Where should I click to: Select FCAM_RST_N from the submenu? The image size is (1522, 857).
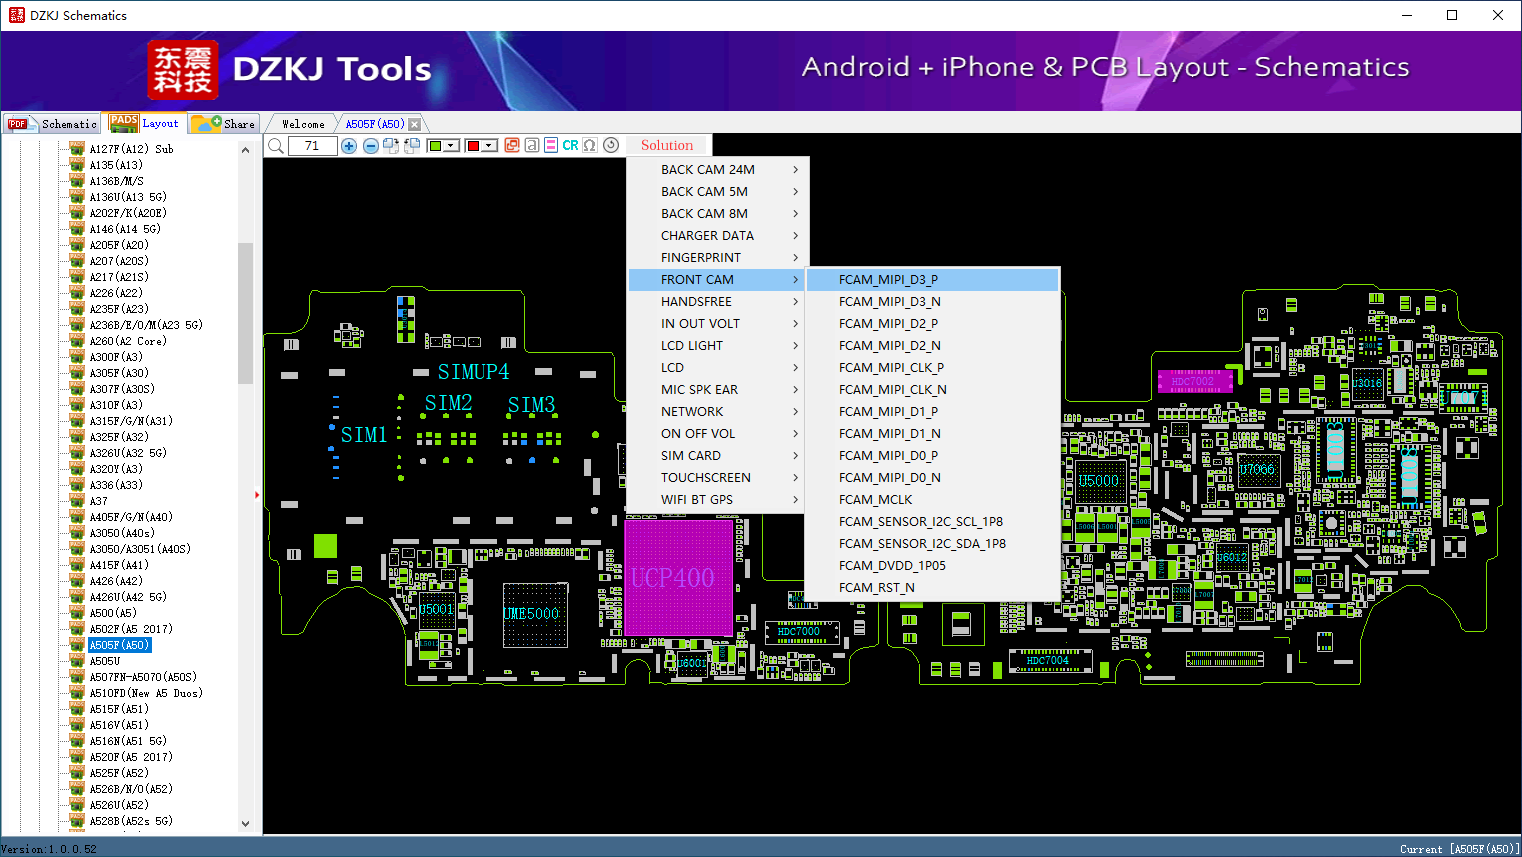pos(932,588)
